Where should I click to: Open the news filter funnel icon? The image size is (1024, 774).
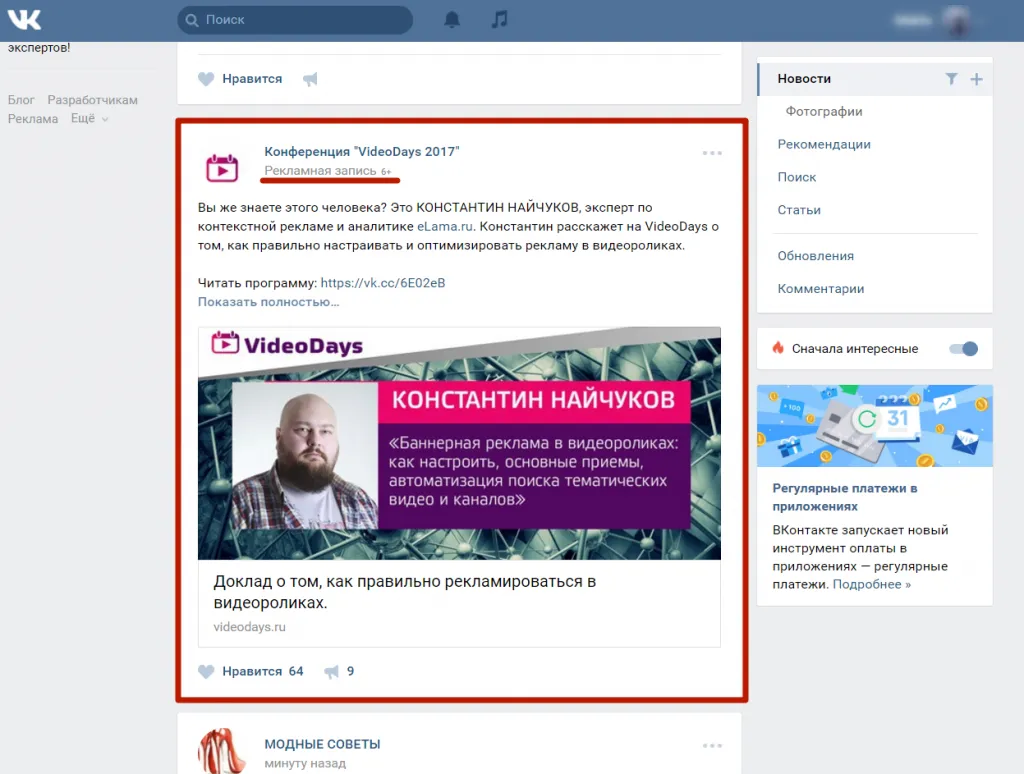(x=952, y=79)
